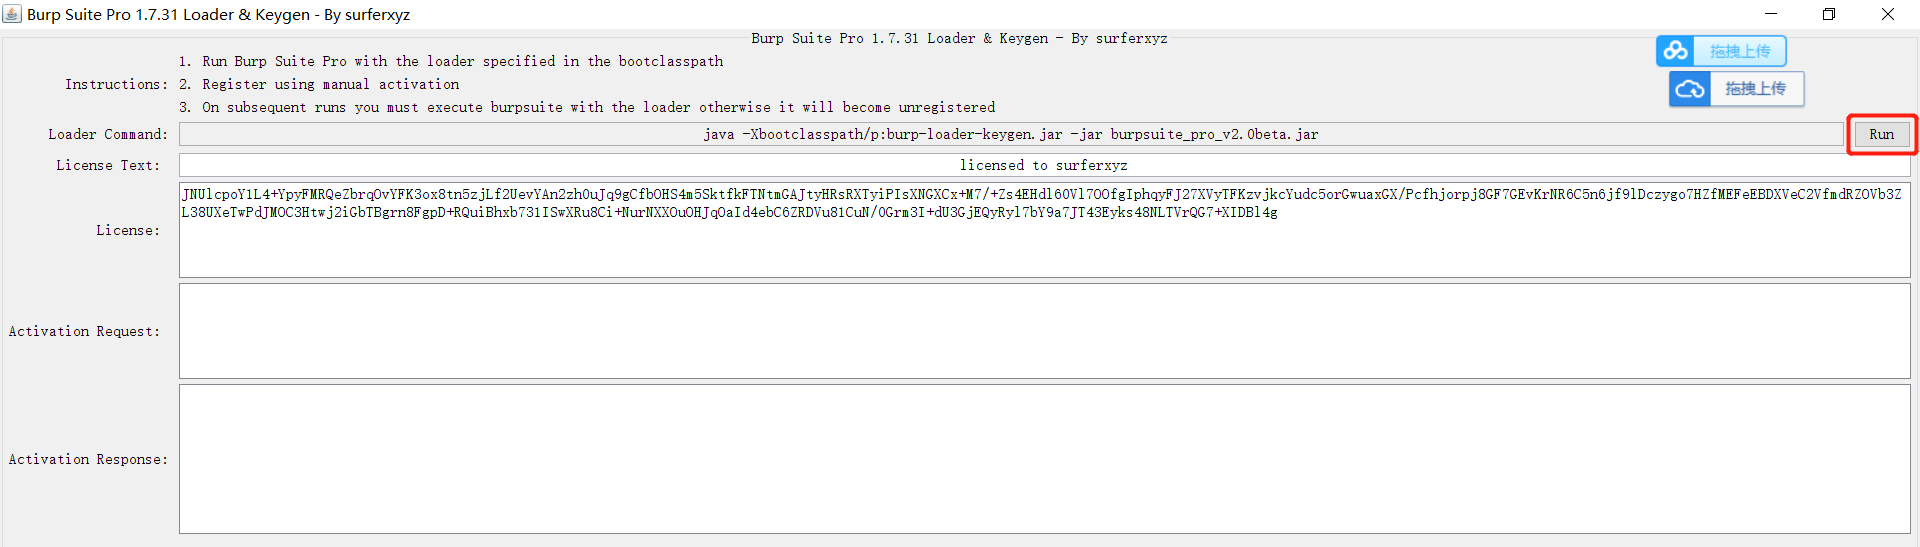Focus the License Text field with surferxyz

(x=1044, y=165)
